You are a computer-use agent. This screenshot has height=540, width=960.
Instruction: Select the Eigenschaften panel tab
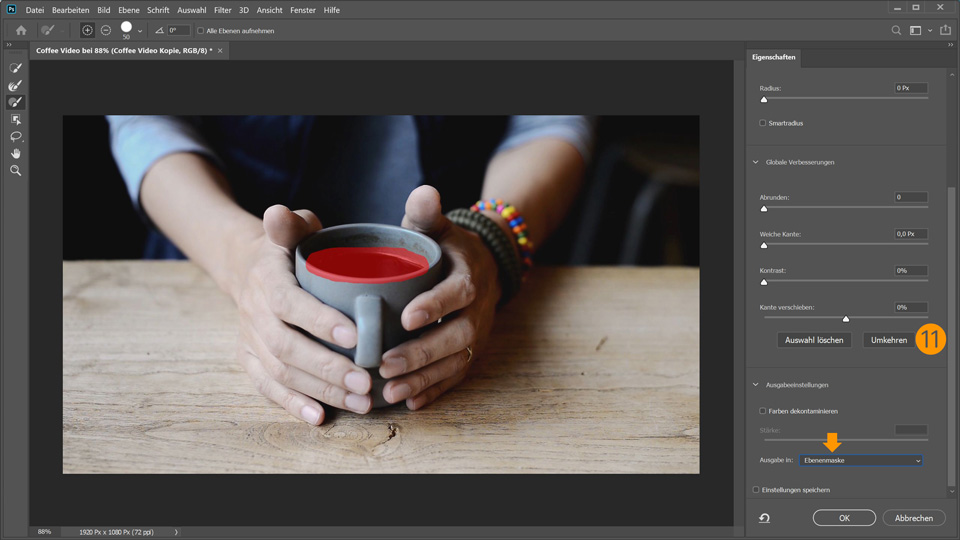773,57
